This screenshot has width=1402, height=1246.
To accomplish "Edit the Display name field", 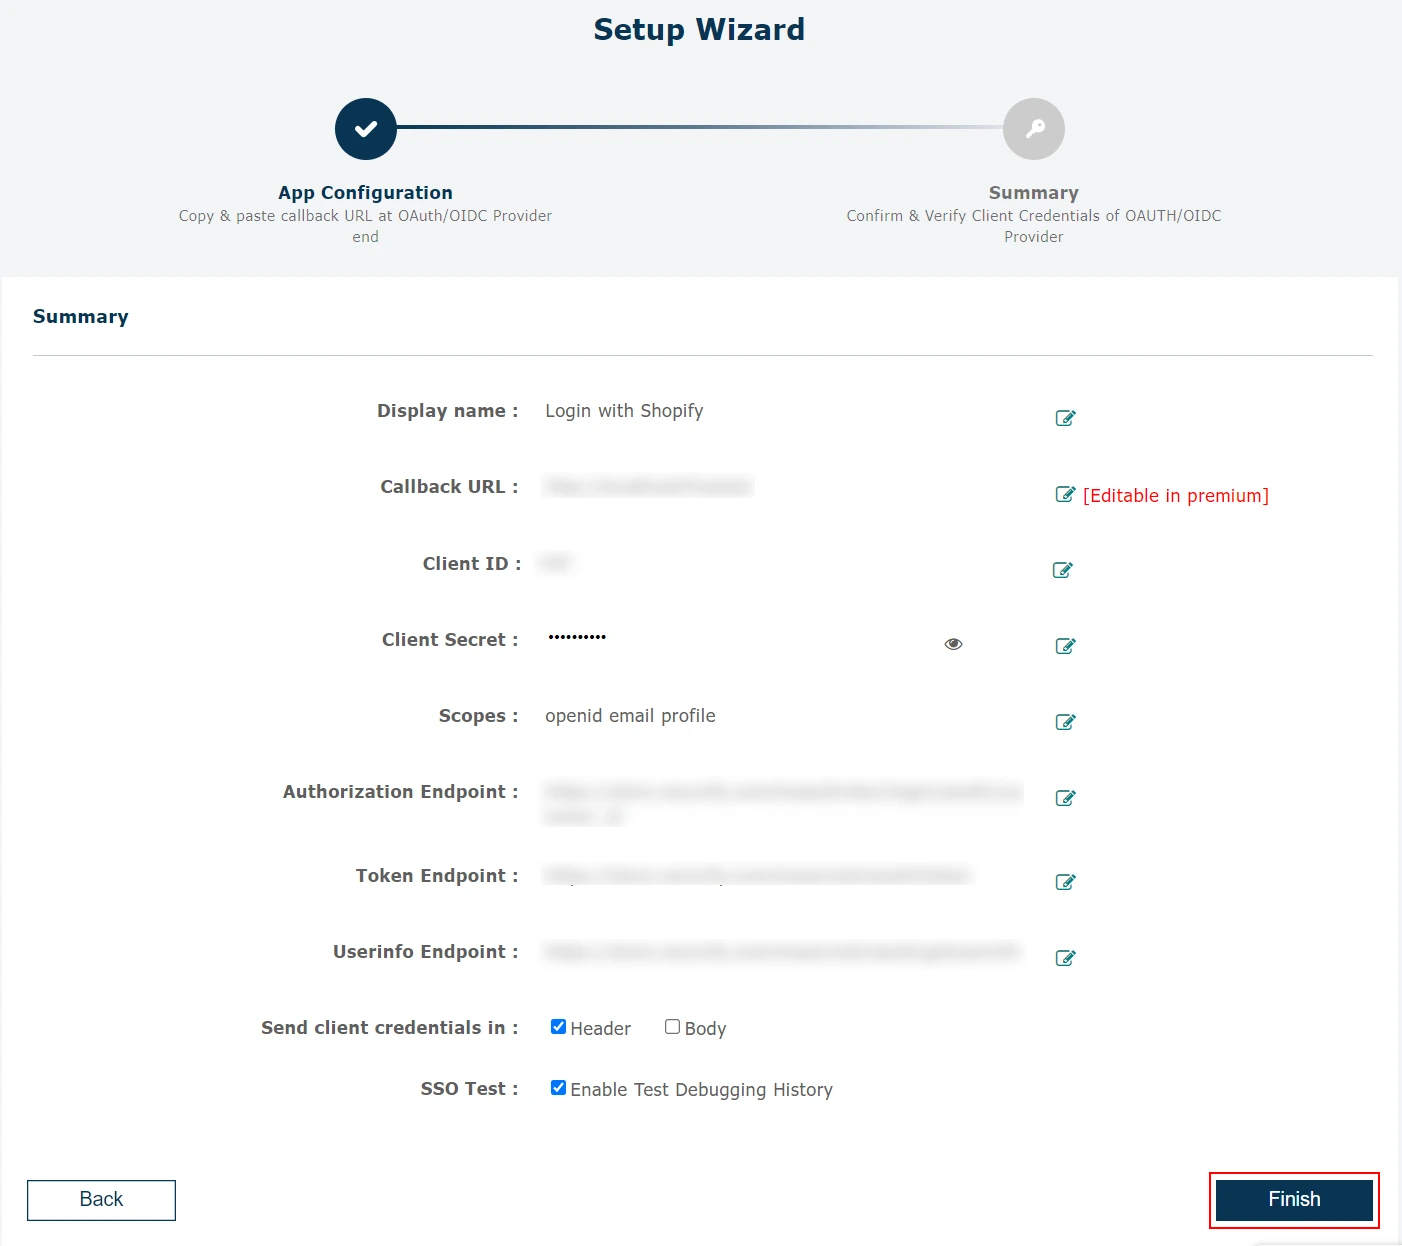I will tap(1065, 418).
